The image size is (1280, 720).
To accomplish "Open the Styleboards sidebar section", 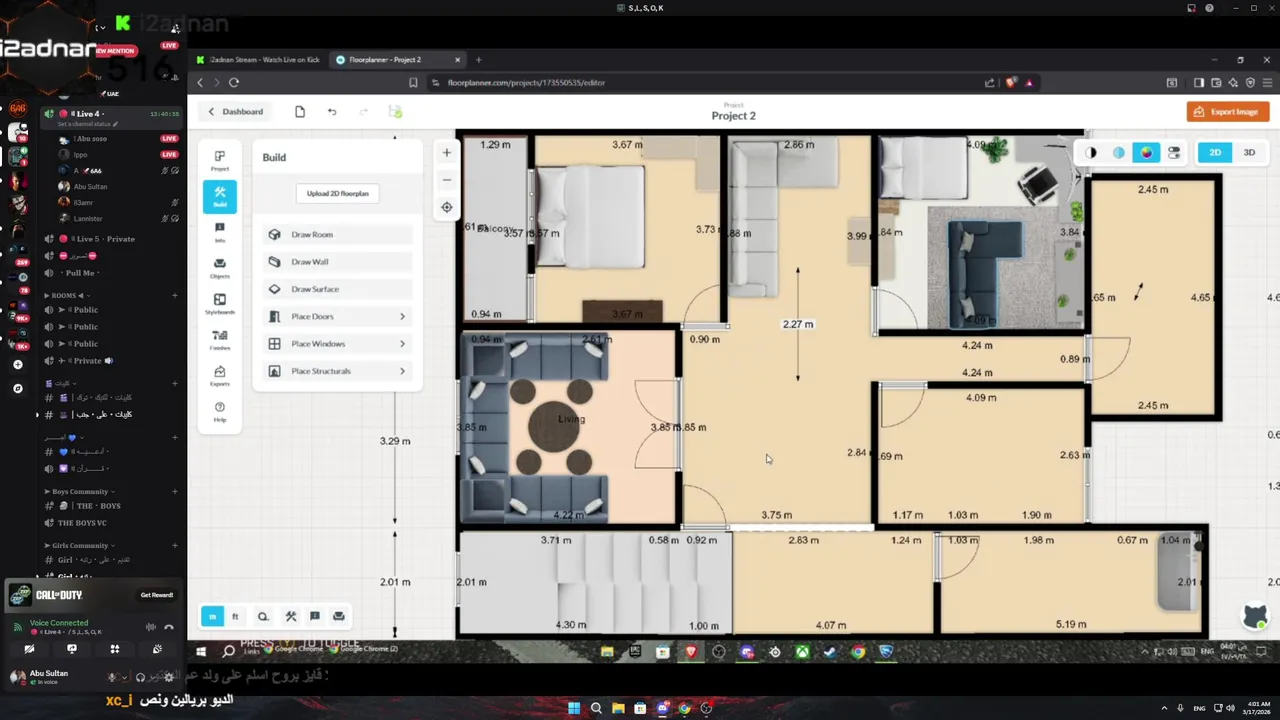I will coord(220,304).
